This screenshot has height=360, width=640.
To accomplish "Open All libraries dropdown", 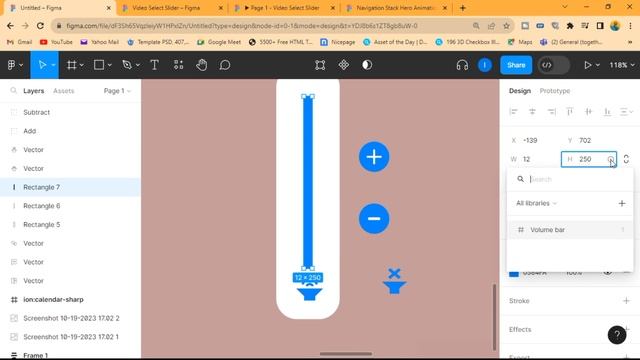I will point(536,203).
